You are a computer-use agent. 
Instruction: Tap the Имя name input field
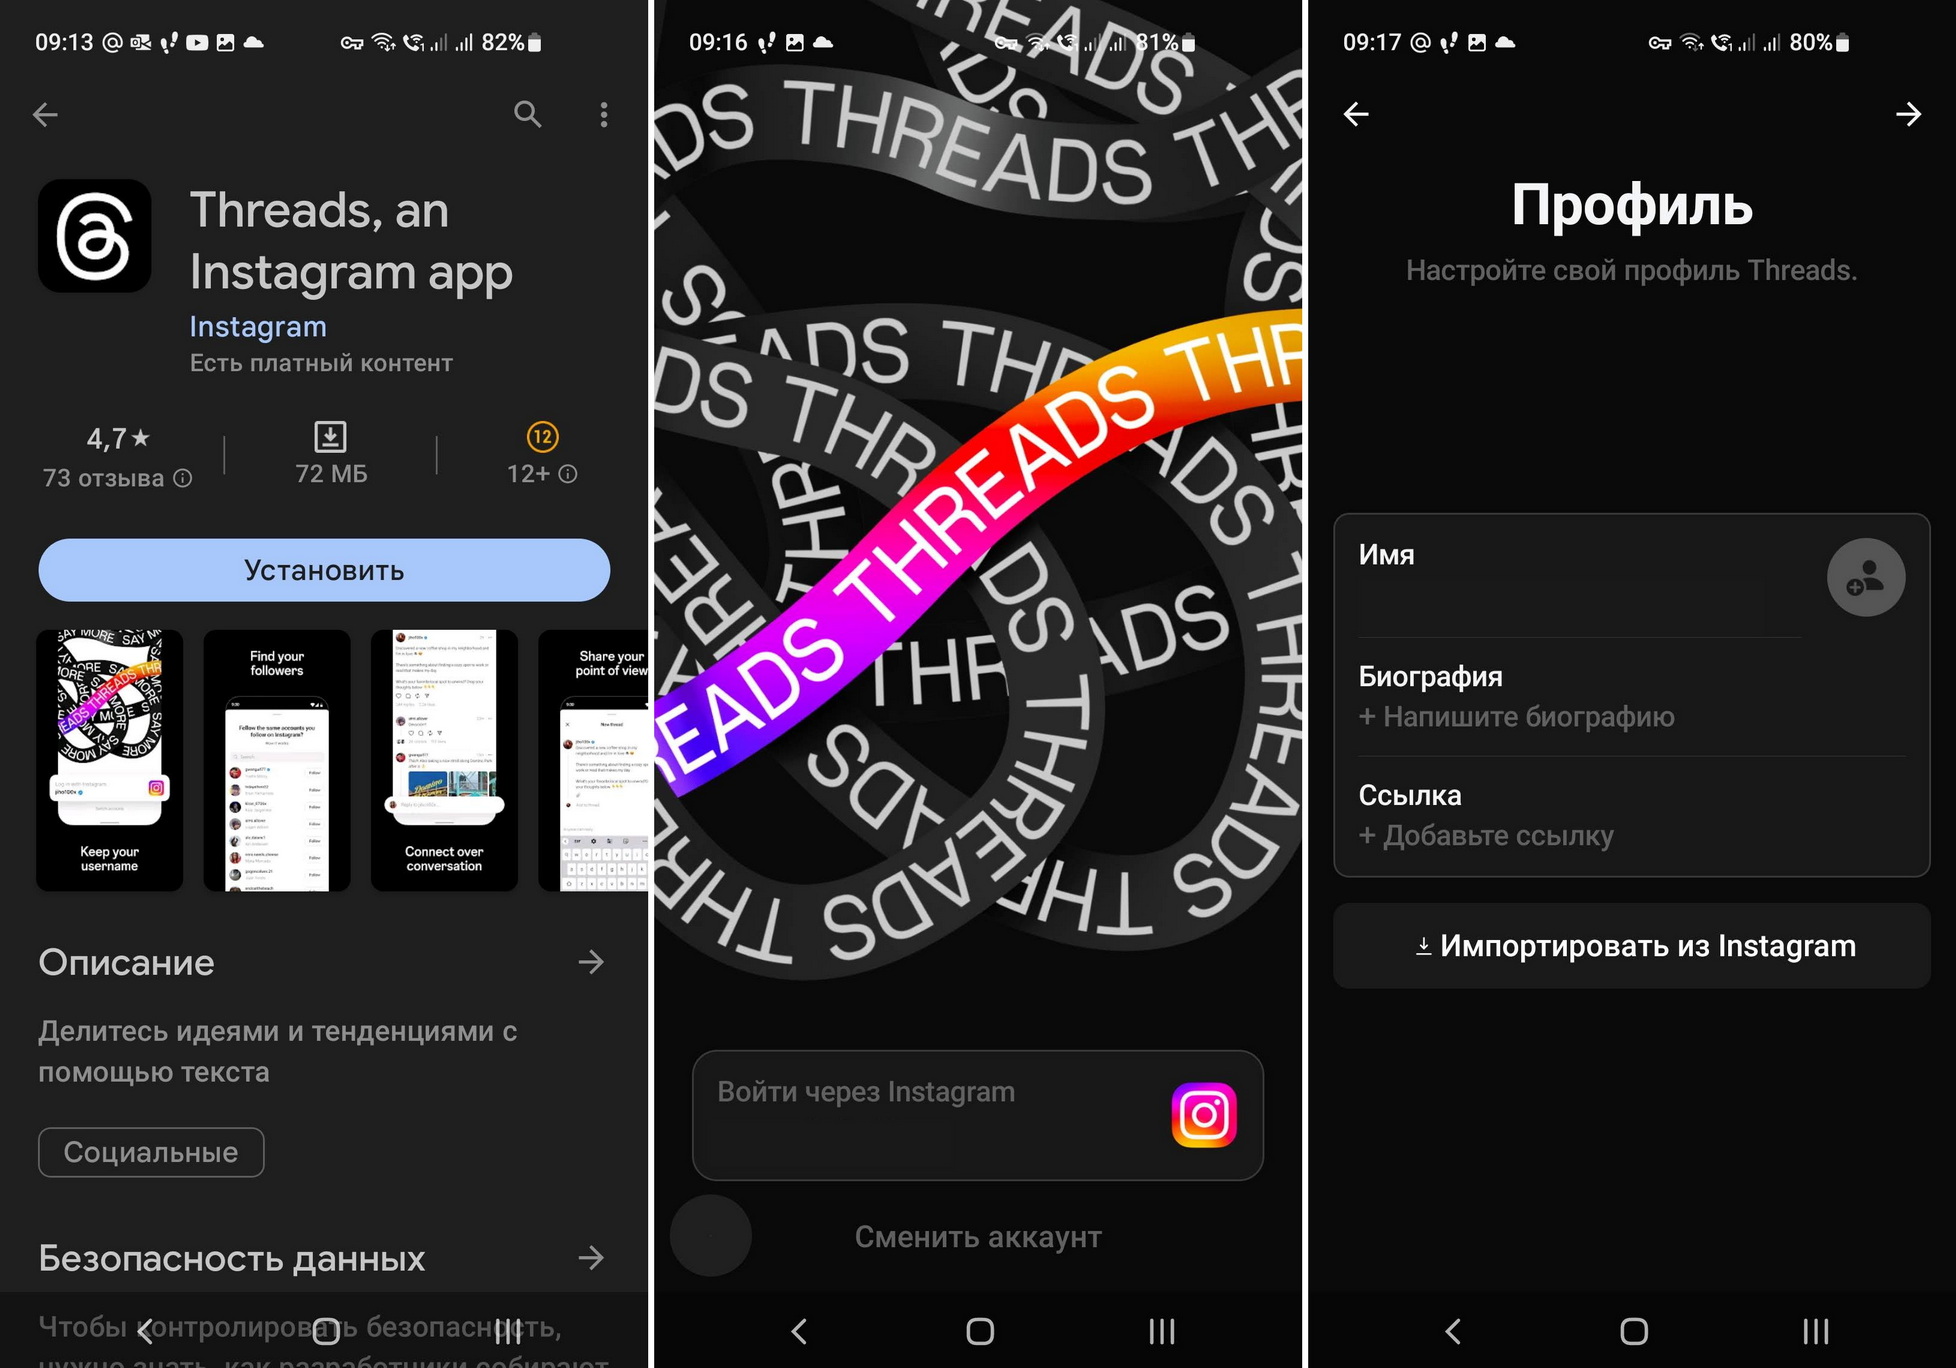pos(1559,593)
